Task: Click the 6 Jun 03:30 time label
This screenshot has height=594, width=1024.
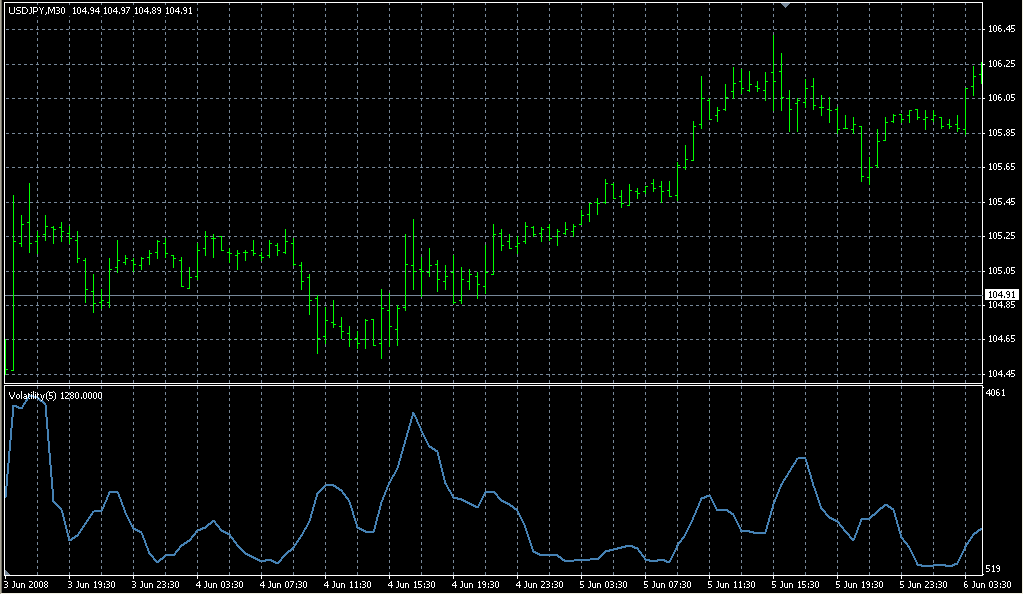Action: tap(987, 585)
